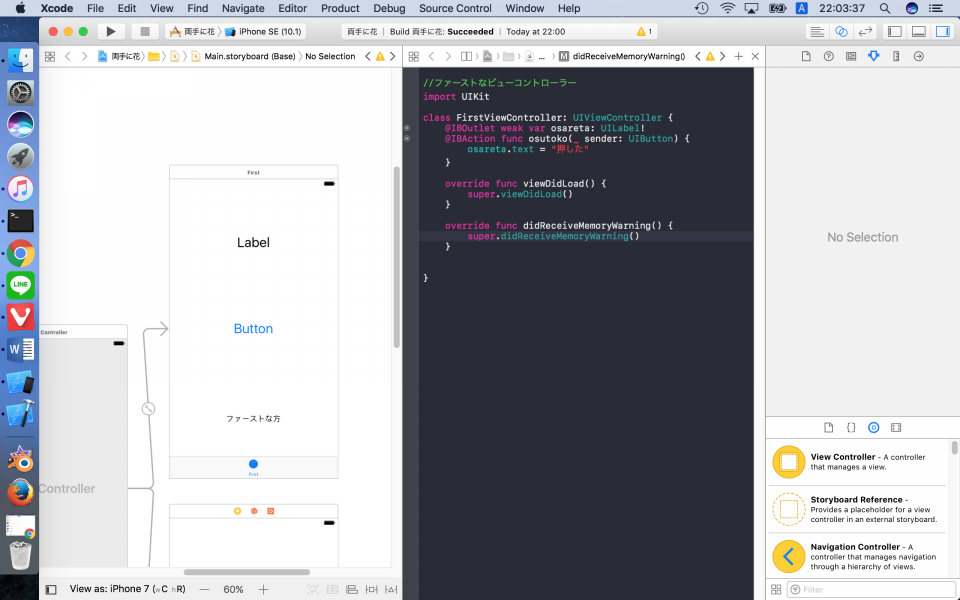Image resolution: width=960 pixels, height=600 pixels.
Task: Open the File menu
Action: tap(96, 8)
